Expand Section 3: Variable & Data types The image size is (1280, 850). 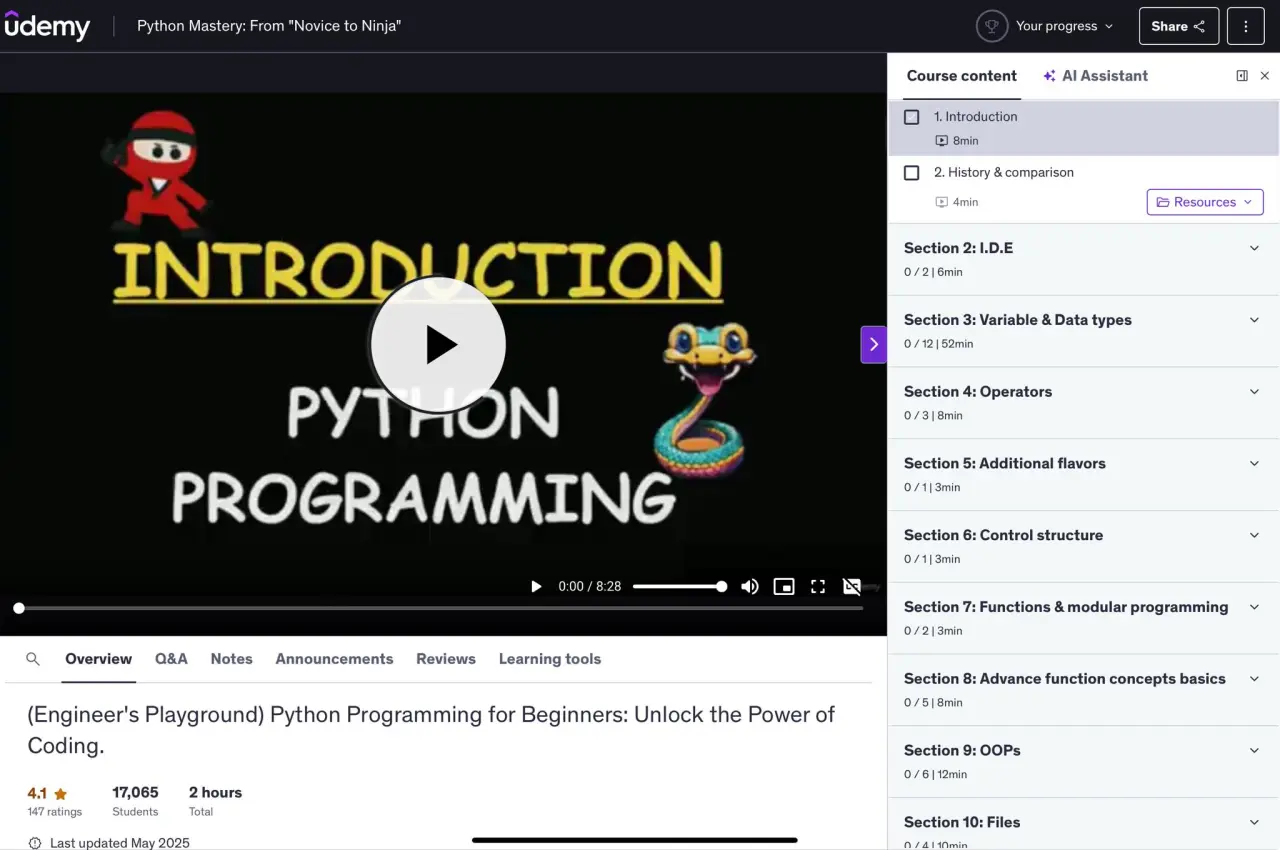pos(1083,331)
